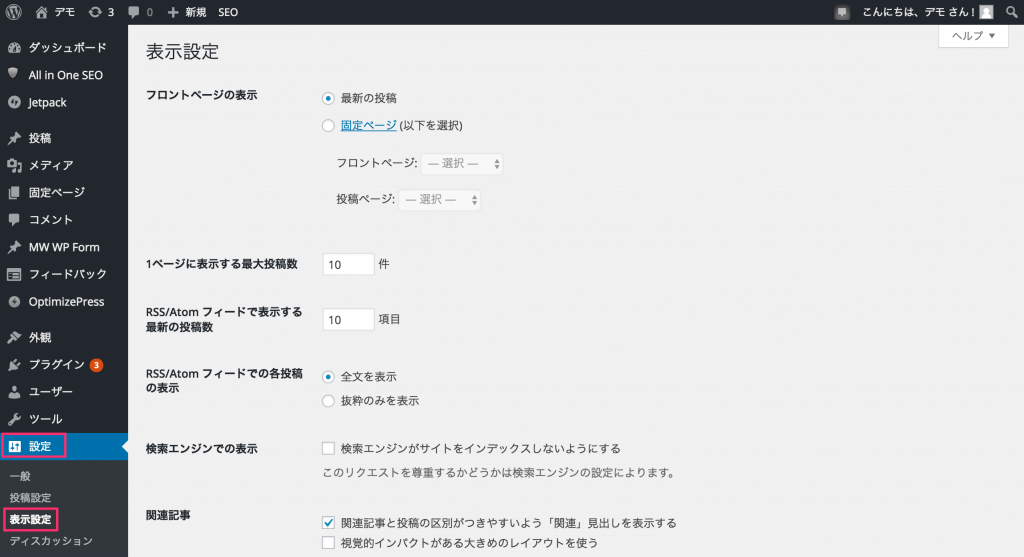The height and width of the screenshot is (557, 1024).
Task: Click the RSS/Atom フィード 項目 number field
Action: 348,319
